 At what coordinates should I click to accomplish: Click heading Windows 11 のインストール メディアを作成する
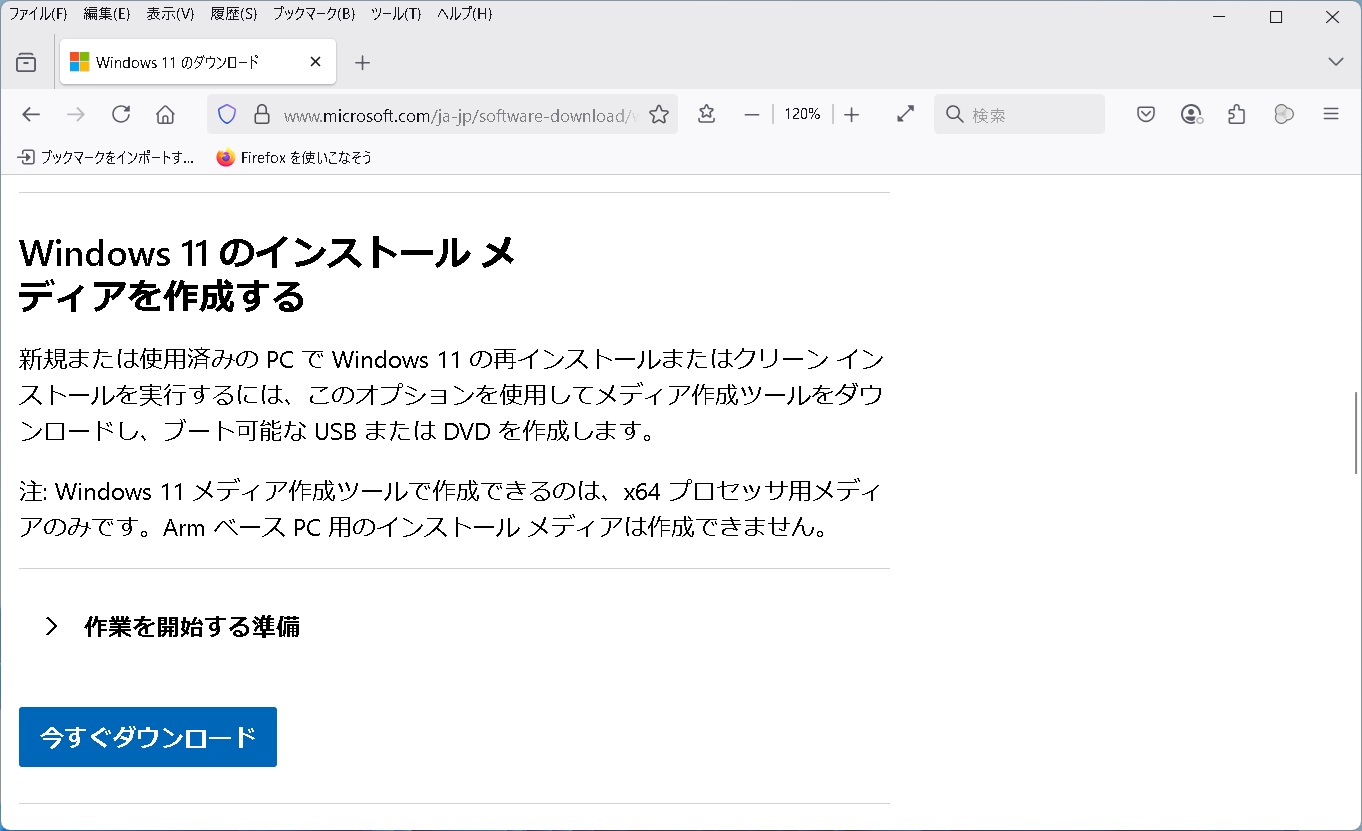coord(267,275)
